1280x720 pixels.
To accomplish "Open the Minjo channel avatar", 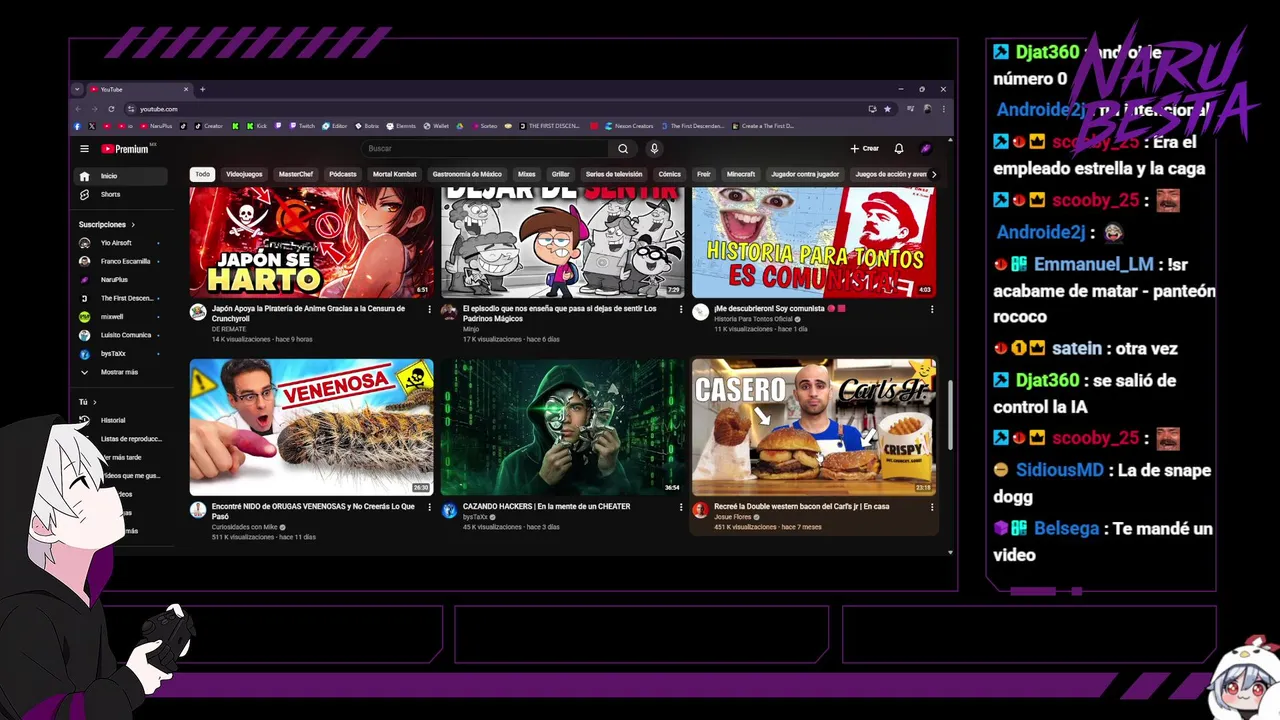I will pyautogui.click(x=449, y=312).
